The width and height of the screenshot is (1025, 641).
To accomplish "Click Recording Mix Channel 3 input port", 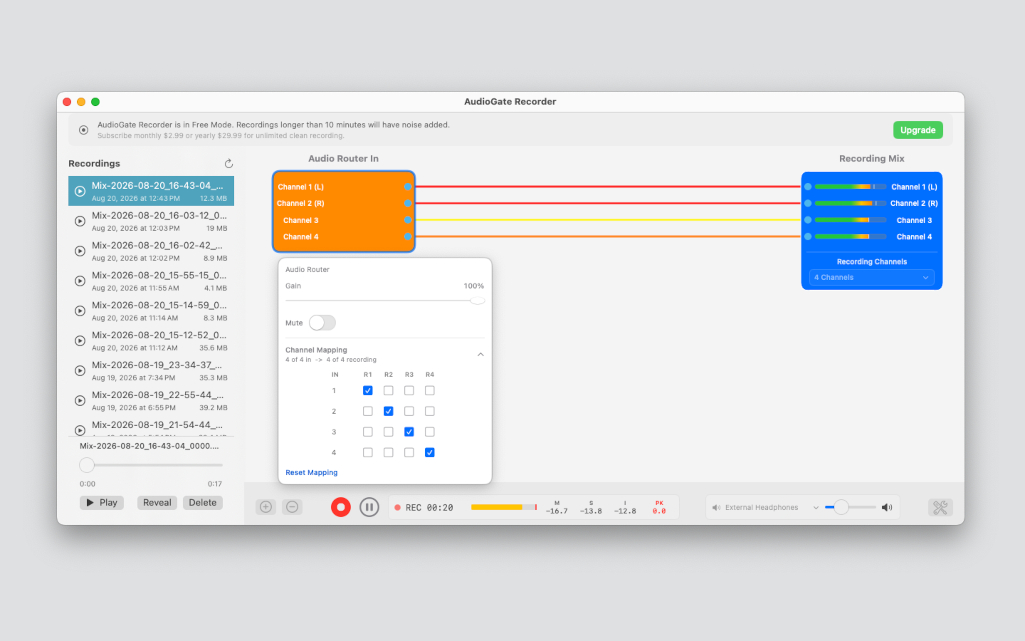I will (808, 220).
